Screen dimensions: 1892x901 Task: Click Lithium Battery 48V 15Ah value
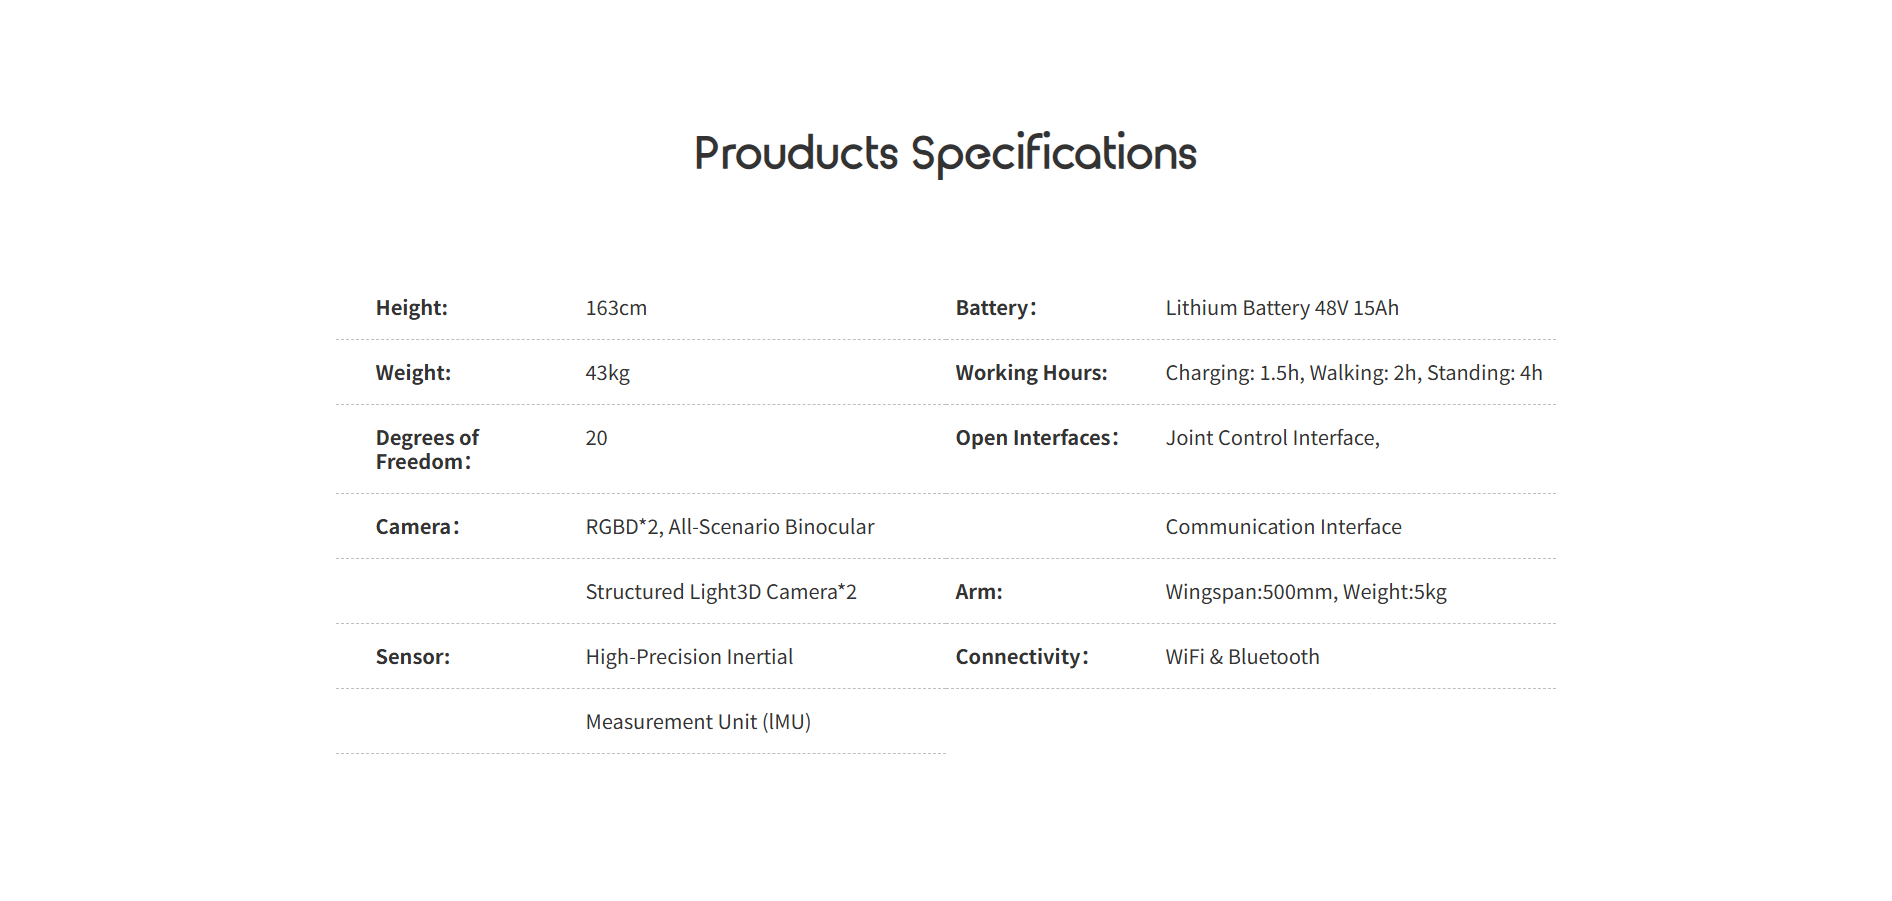coord(1282,308)
